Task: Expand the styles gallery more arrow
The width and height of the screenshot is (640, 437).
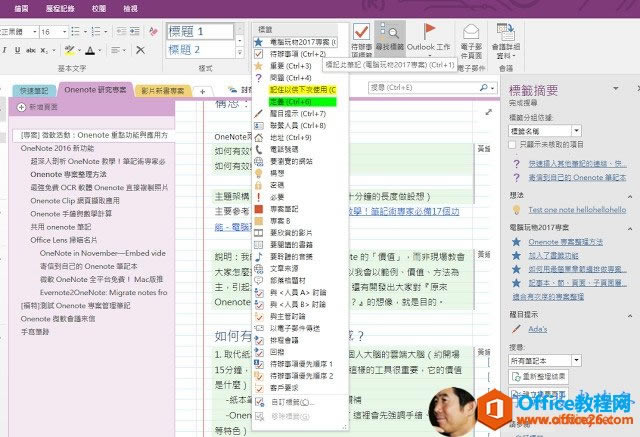Action: [240, 52]
